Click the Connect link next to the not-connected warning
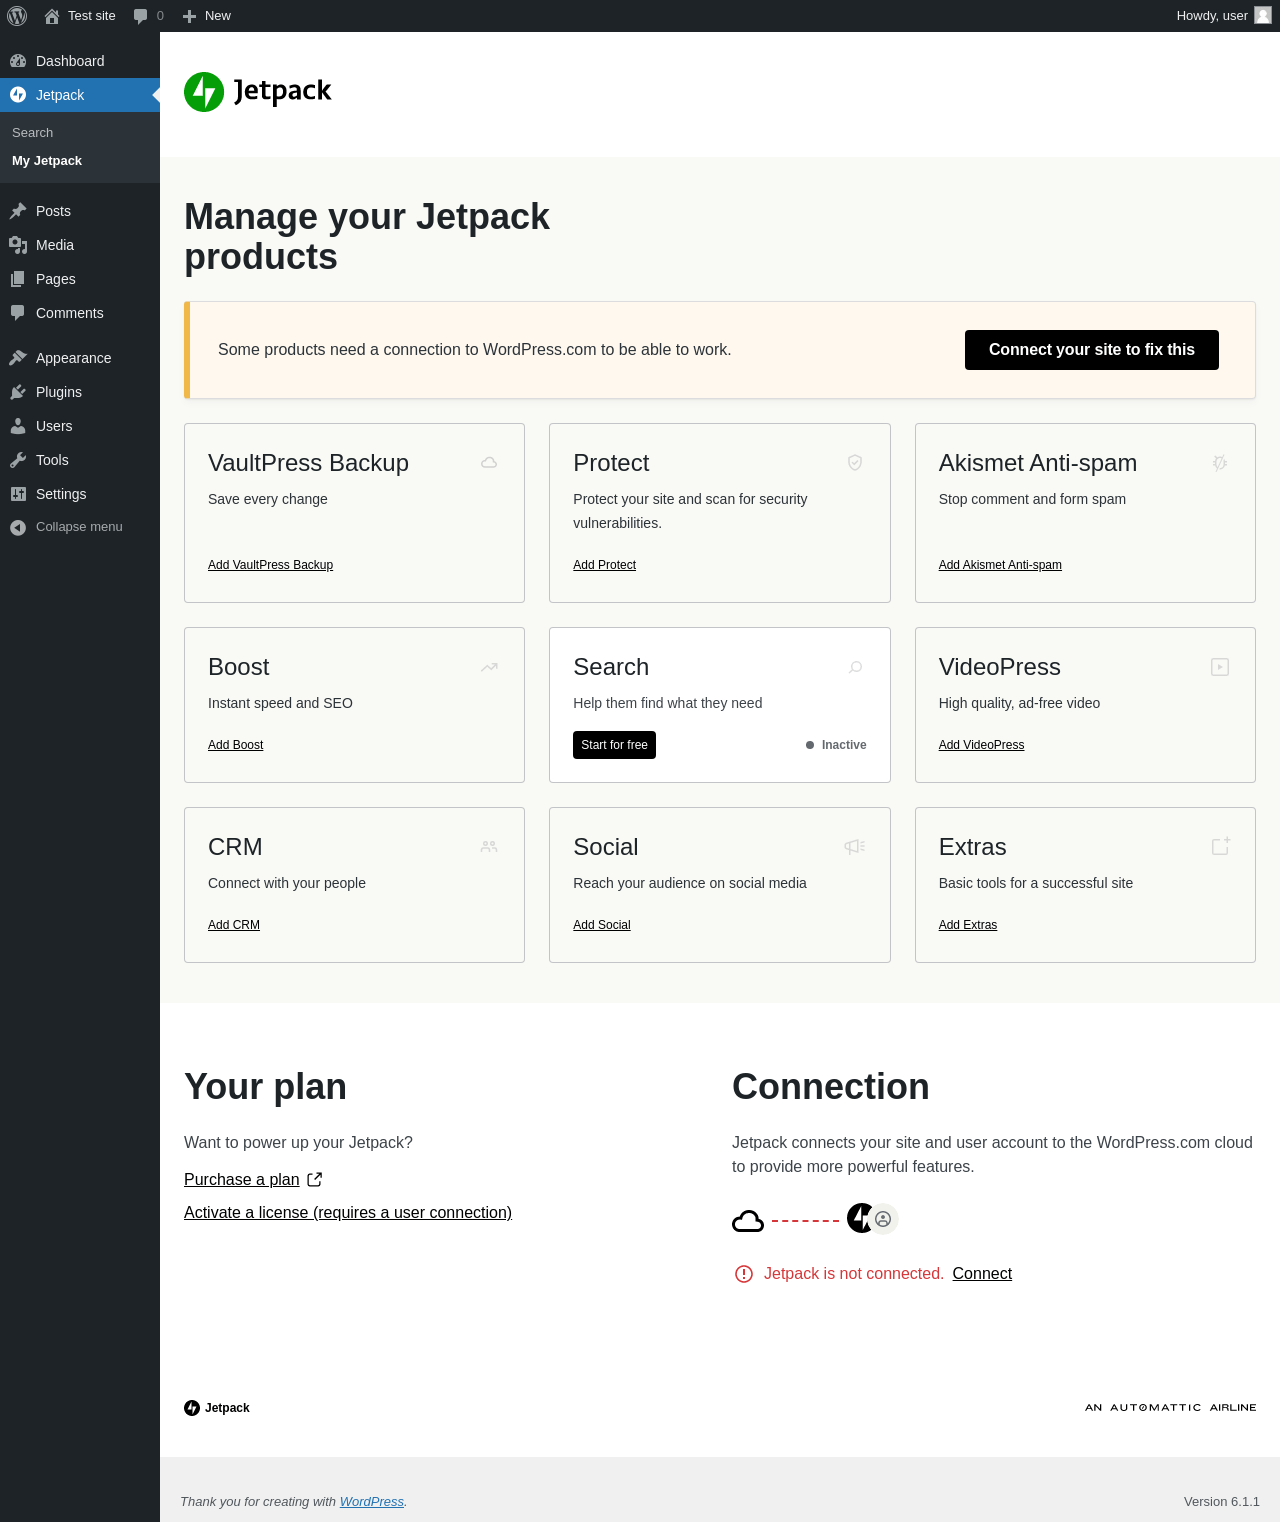Viewport: 1280px width, 1522px height. (982, 1273)
